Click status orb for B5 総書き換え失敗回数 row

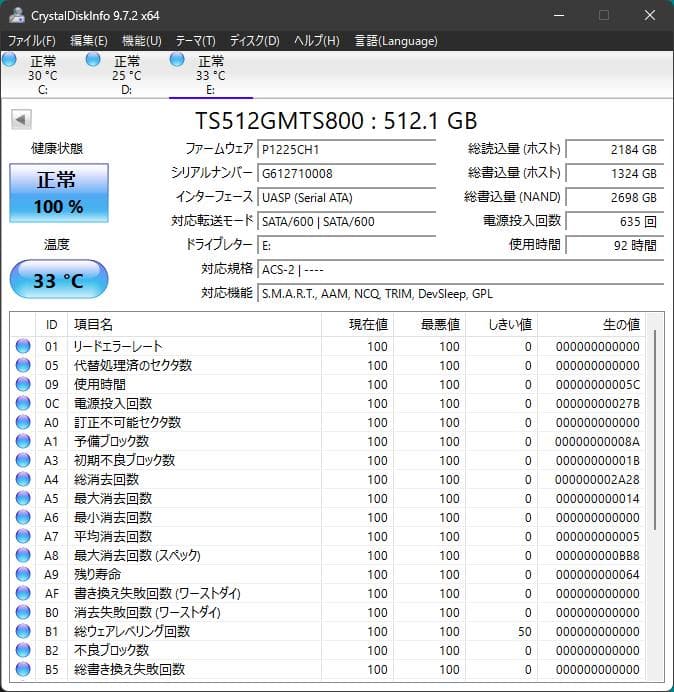pos(23,669)
